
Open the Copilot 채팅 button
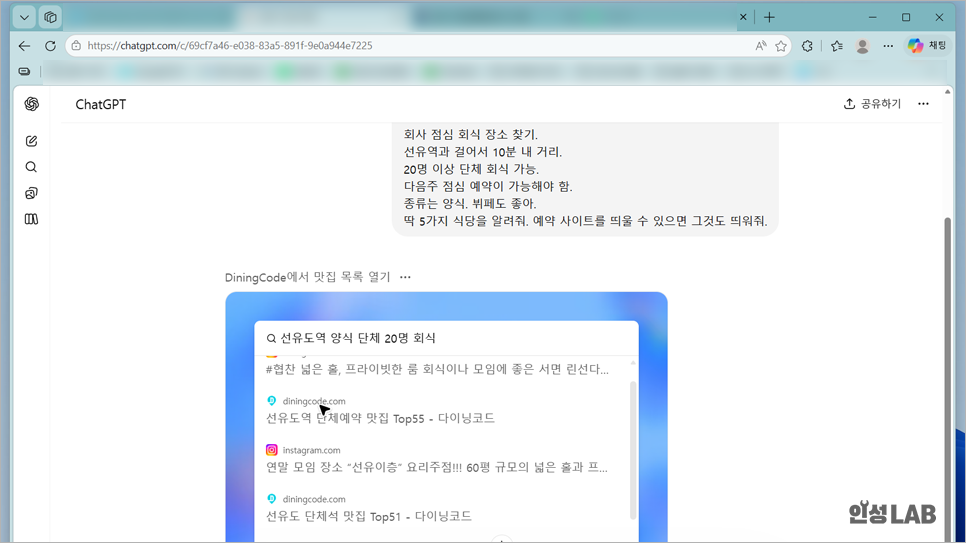tap(928, 46)
